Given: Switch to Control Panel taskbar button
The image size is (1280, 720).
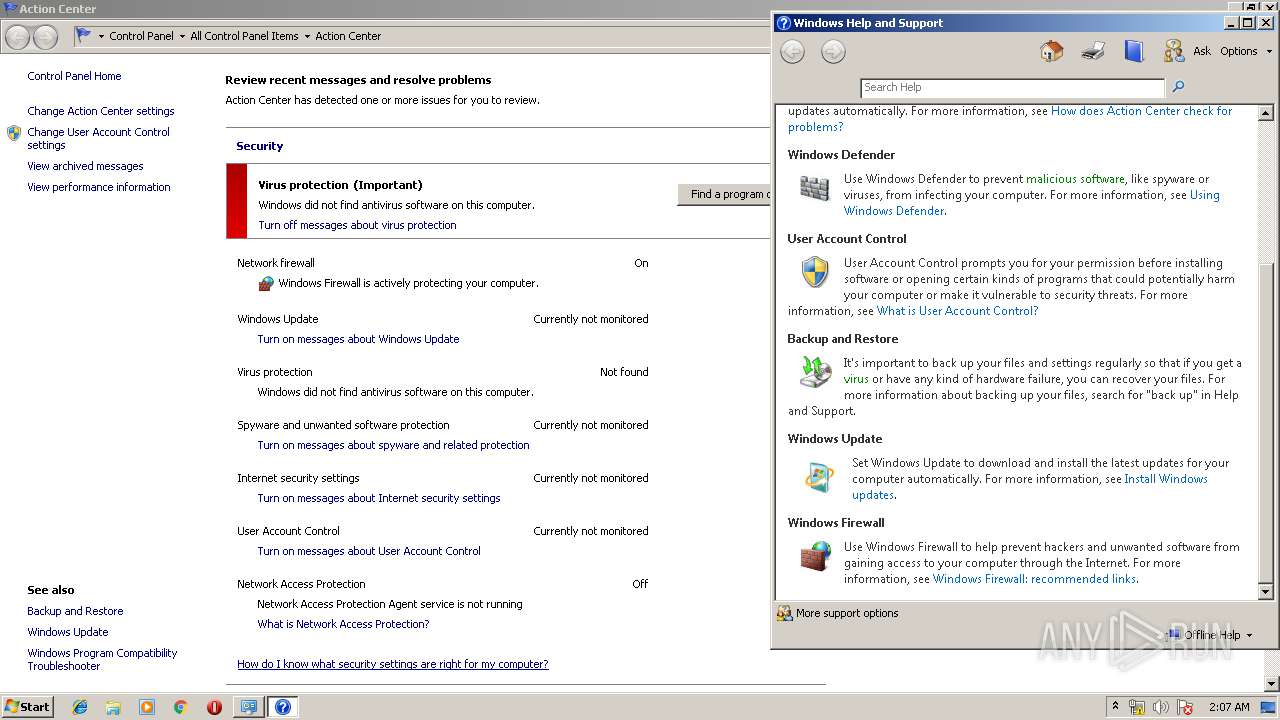Looking at the screenshot, I should coord(248,707).
